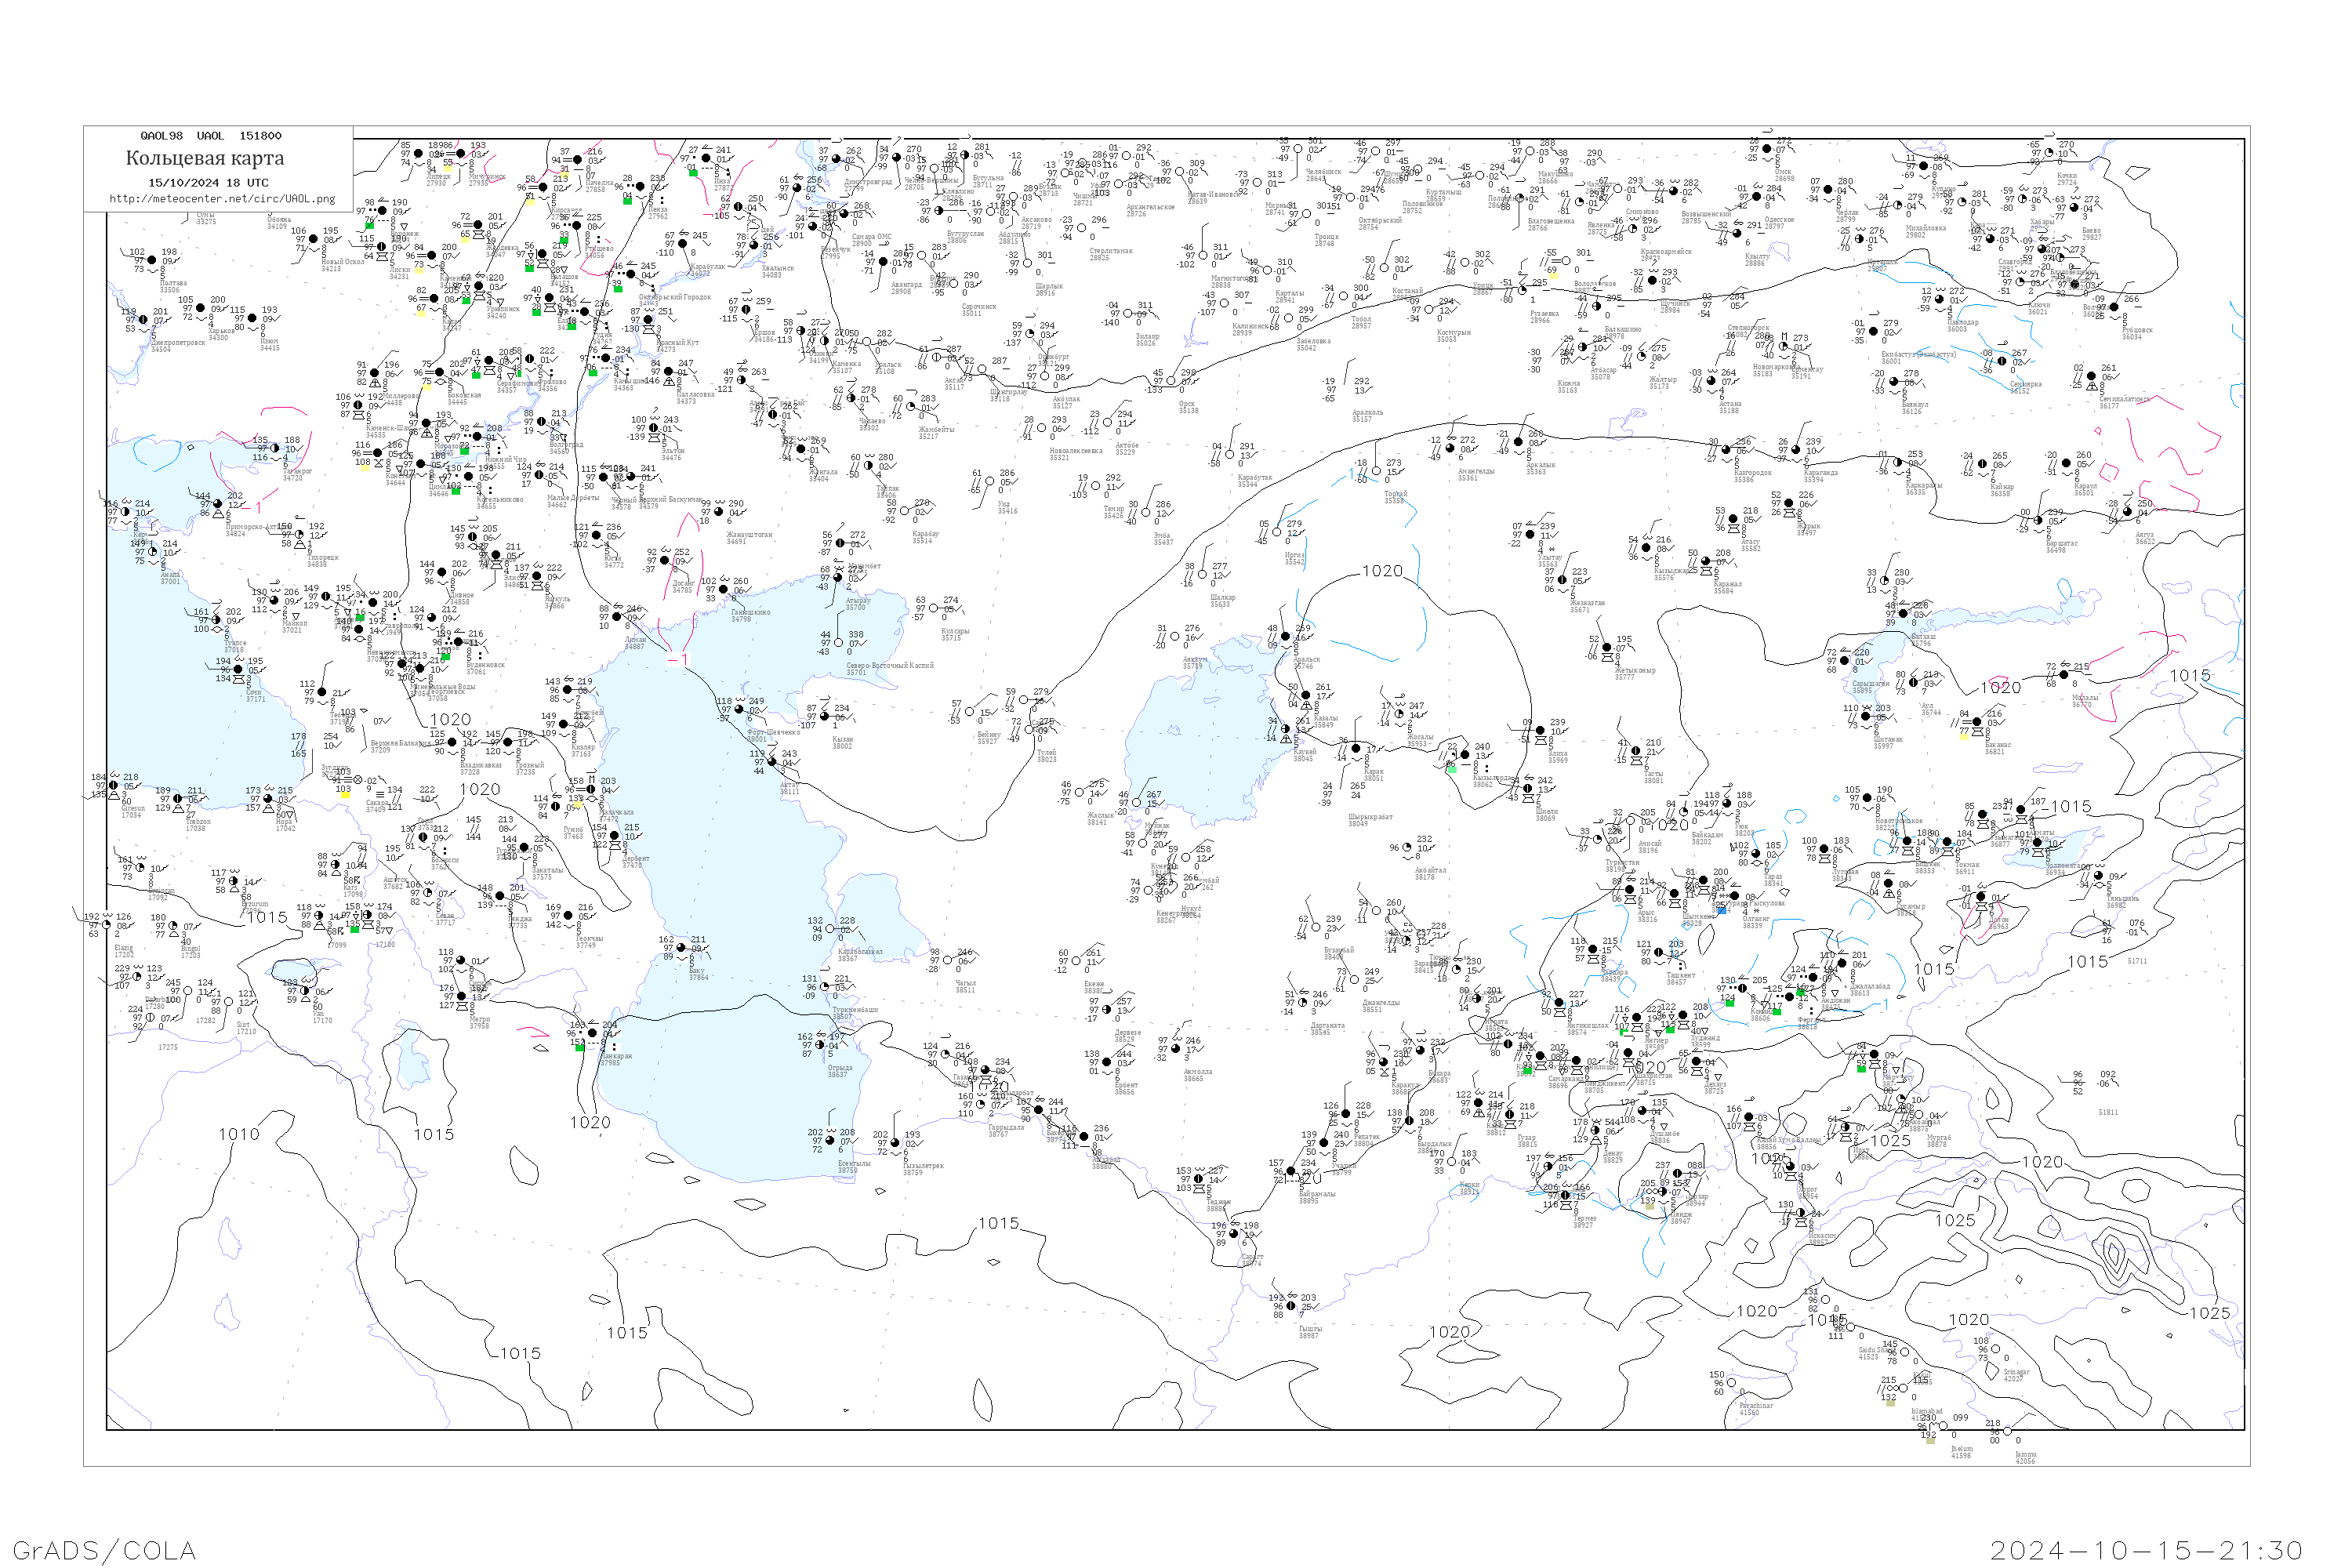Click the QAOL98 UAOL 151800 header code
This screenshot has height=1568, width=2352.
point(210,136)
